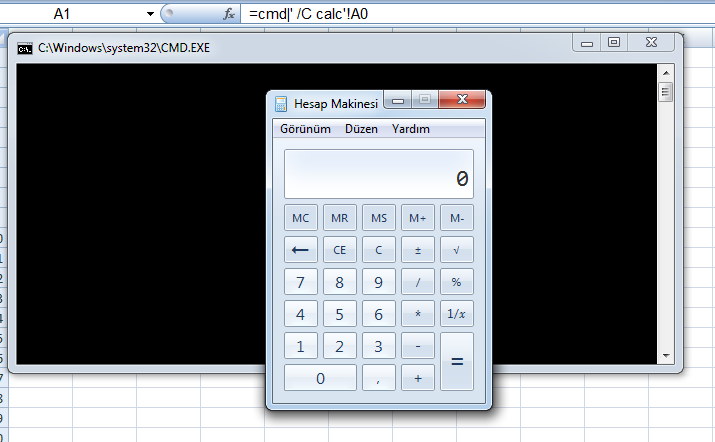Click the Hesap Makinesi title bar icon

pos(281,104)
